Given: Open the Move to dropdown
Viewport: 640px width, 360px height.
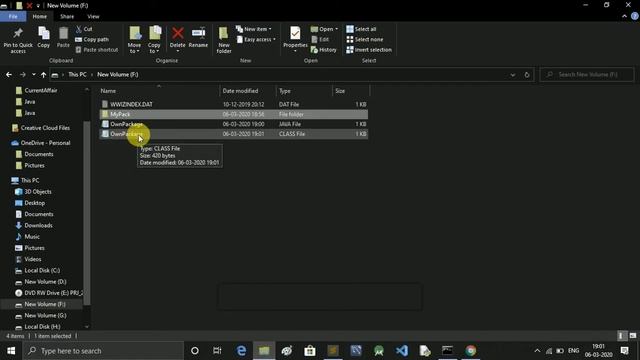Looking at the screenshot, I should [x=134, y=40].
